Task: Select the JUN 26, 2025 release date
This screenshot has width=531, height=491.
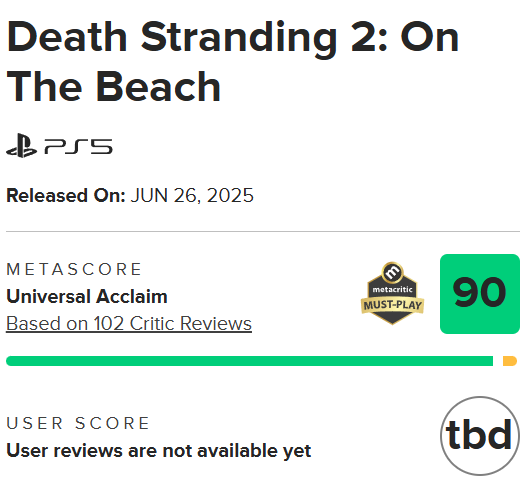Action: tap(192, 195)
